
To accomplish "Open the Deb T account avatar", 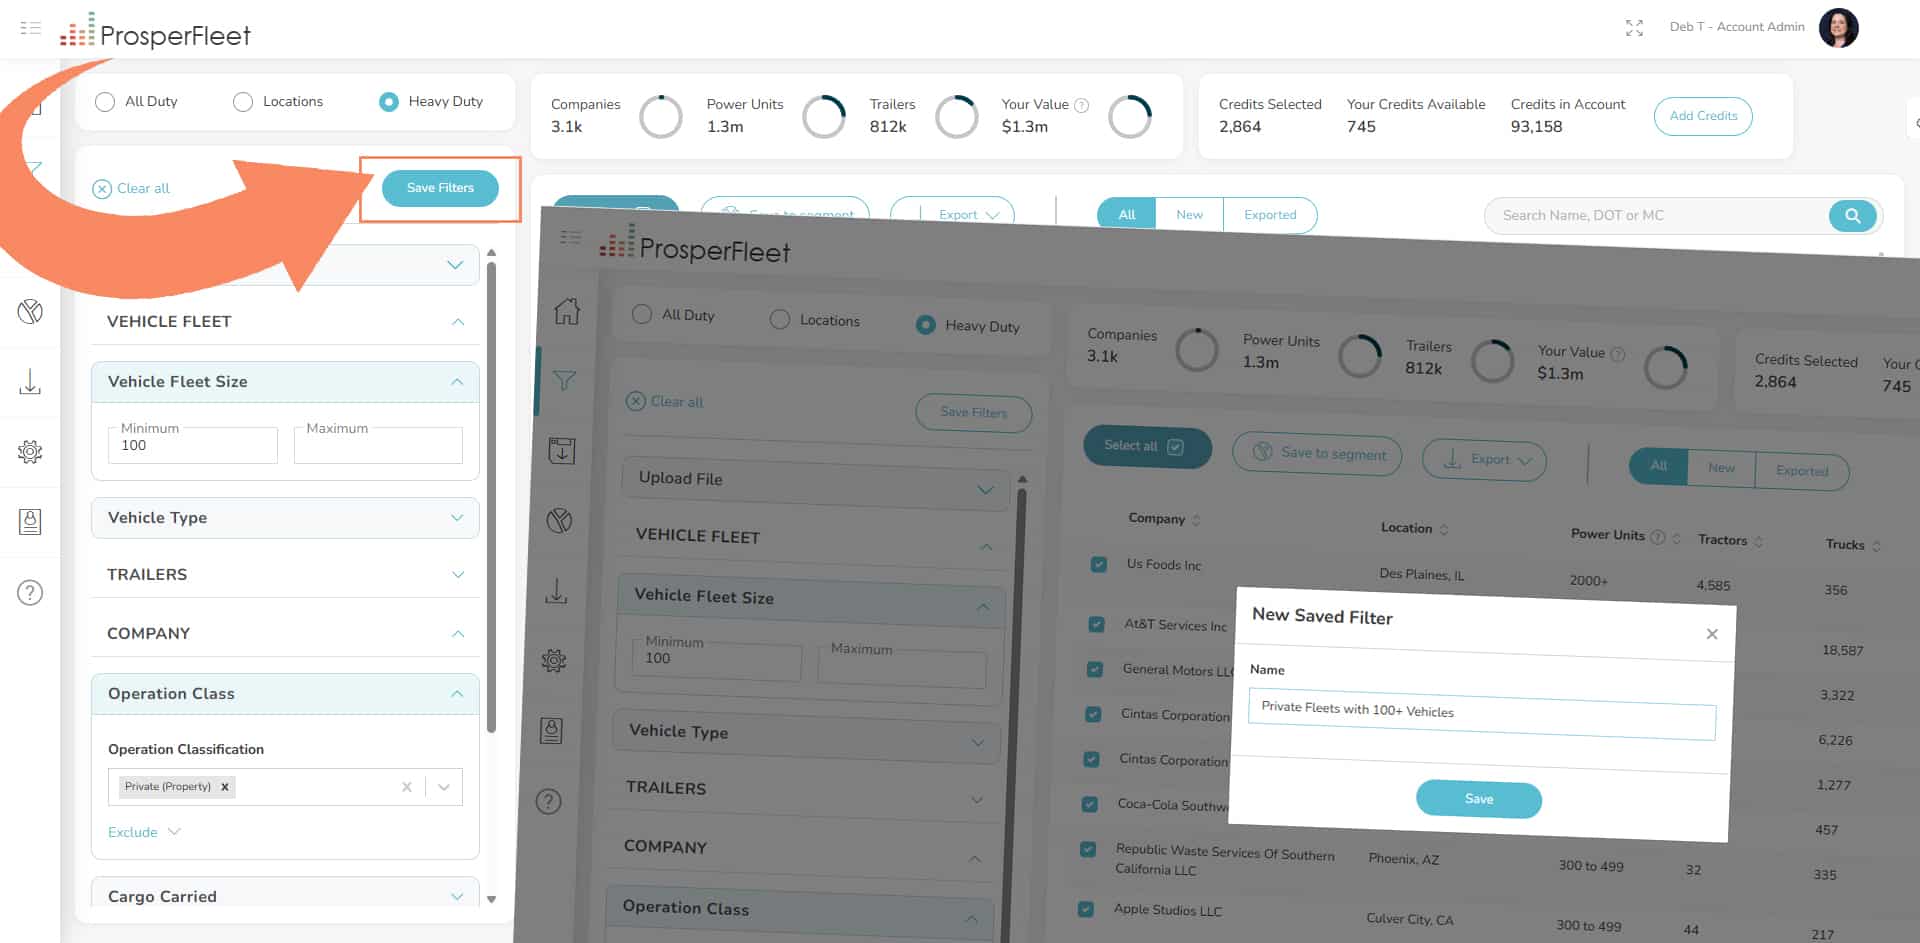I will [1838, 28].
